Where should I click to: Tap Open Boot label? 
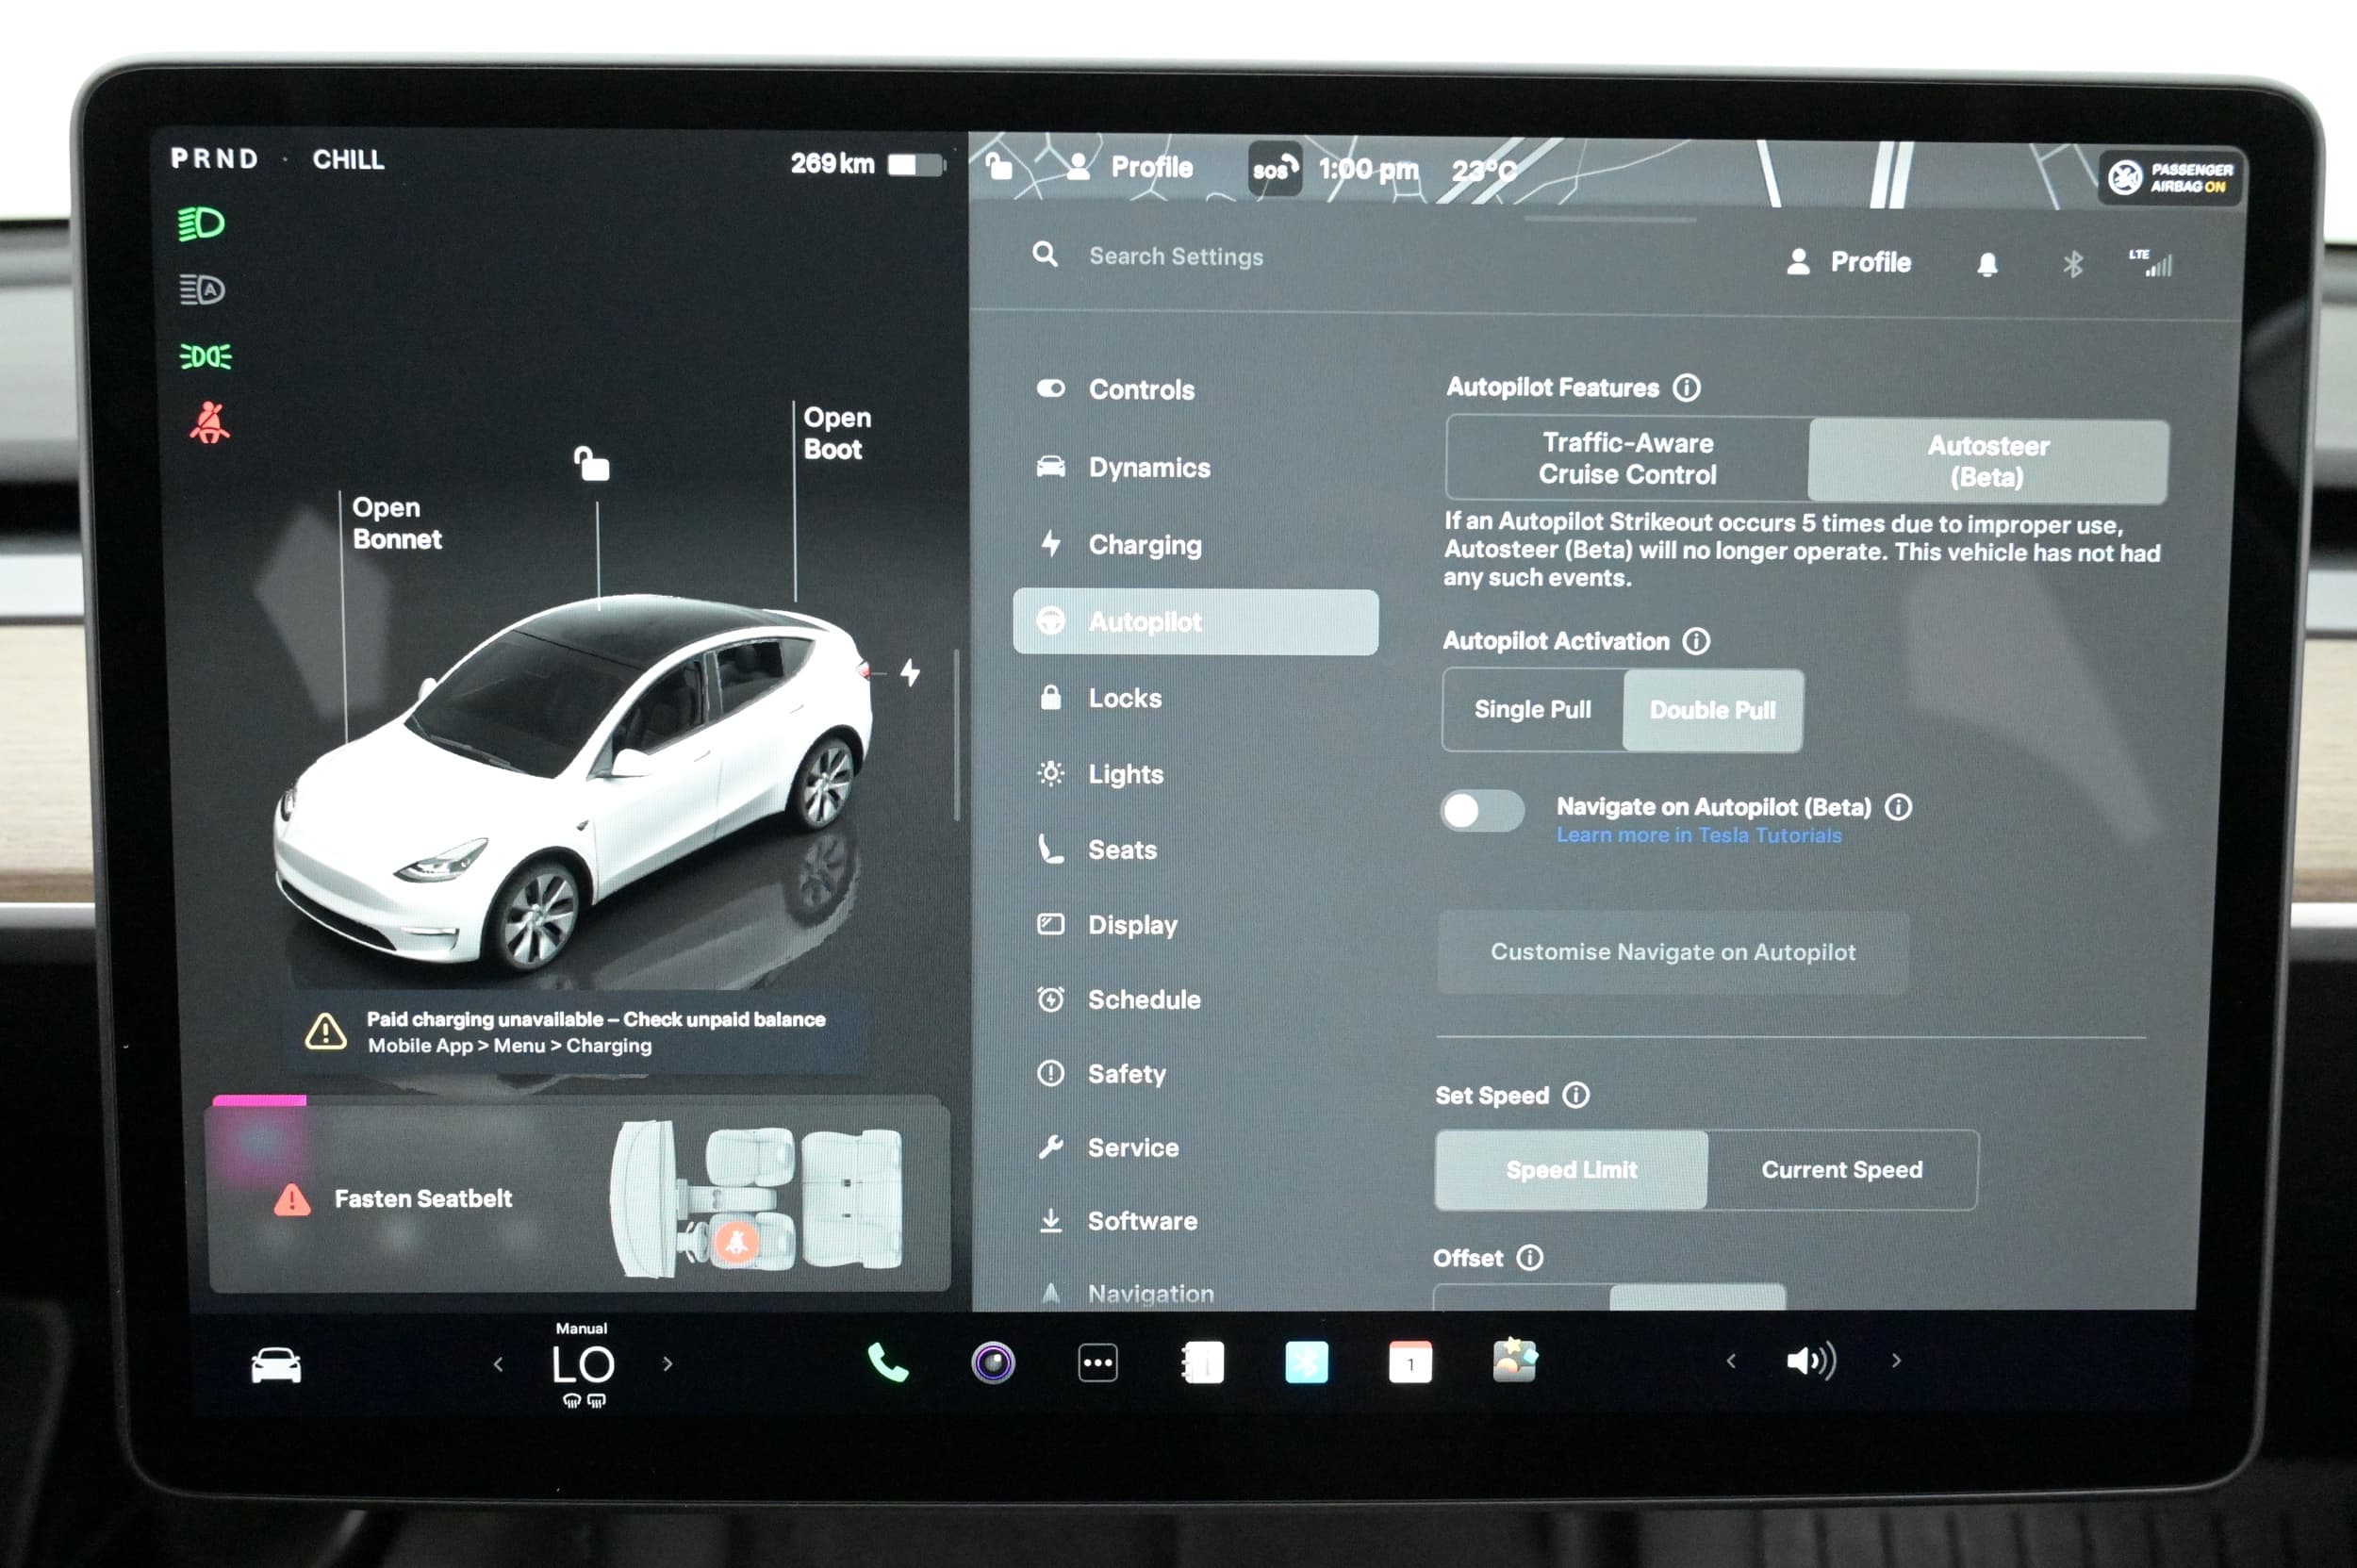[836, 433]
